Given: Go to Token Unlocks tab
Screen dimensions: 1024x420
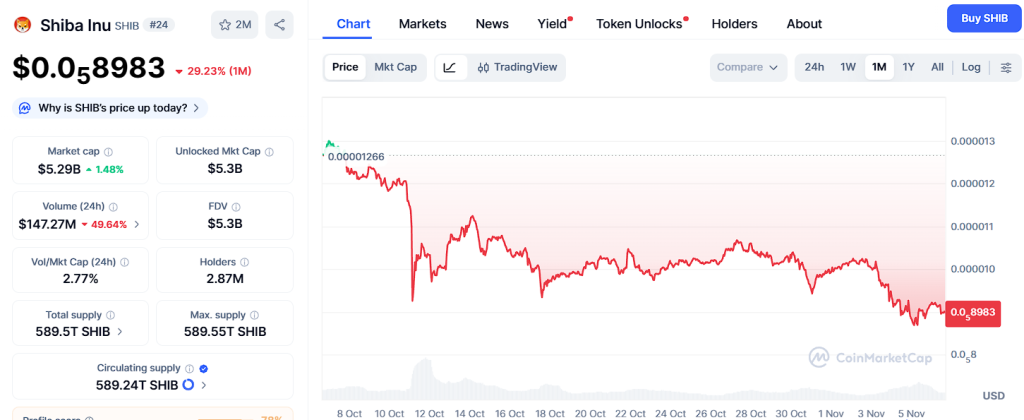Looking at the screenshot, I should [x=639, y=23].
